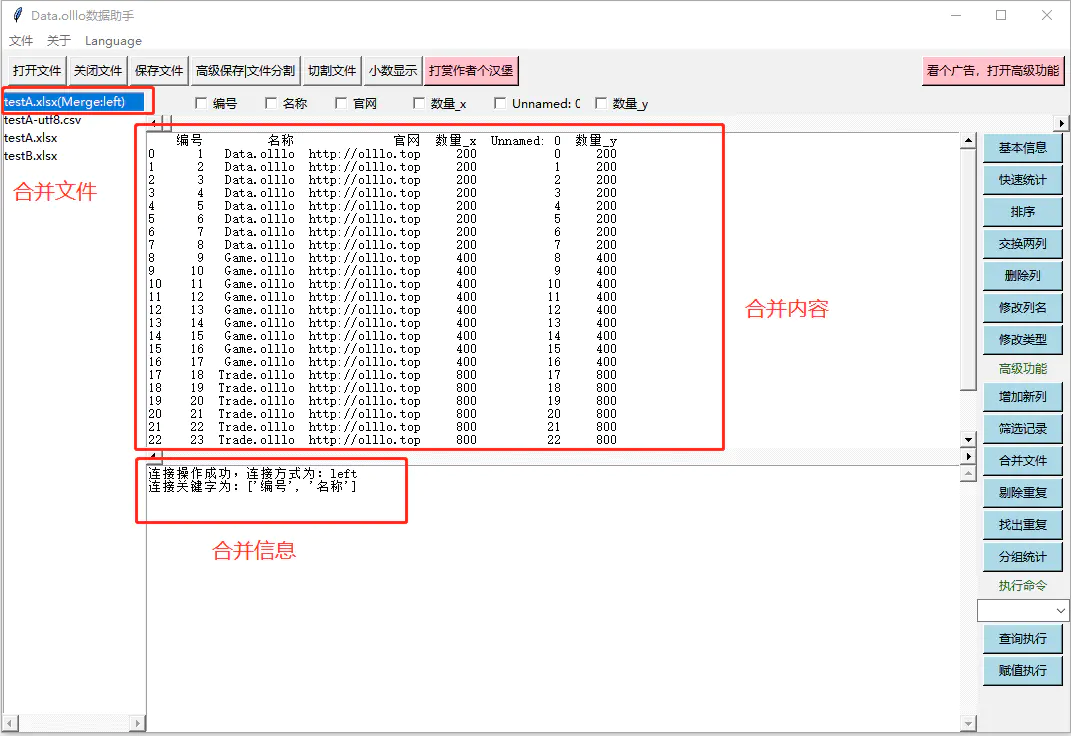Click the 高级功能 section label
1071x736 pixels.
1023,369
